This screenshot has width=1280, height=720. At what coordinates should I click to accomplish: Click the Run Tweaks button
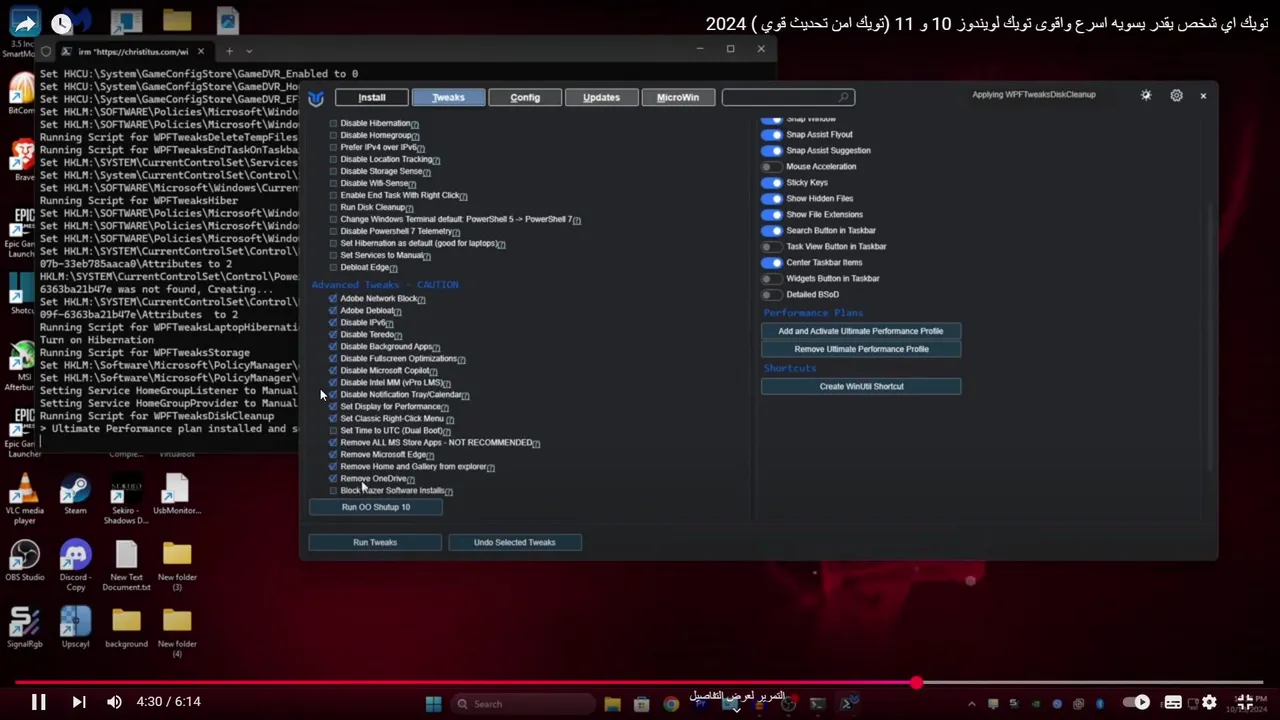pyautogui.click(x=375, y=542)
